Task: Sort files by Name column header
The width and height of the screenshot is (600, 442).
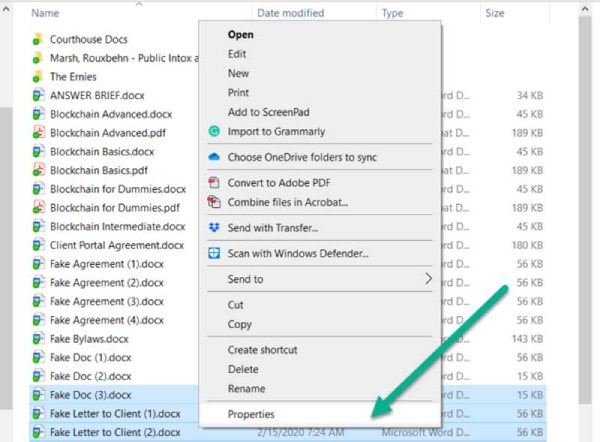Action: [45, 14]
